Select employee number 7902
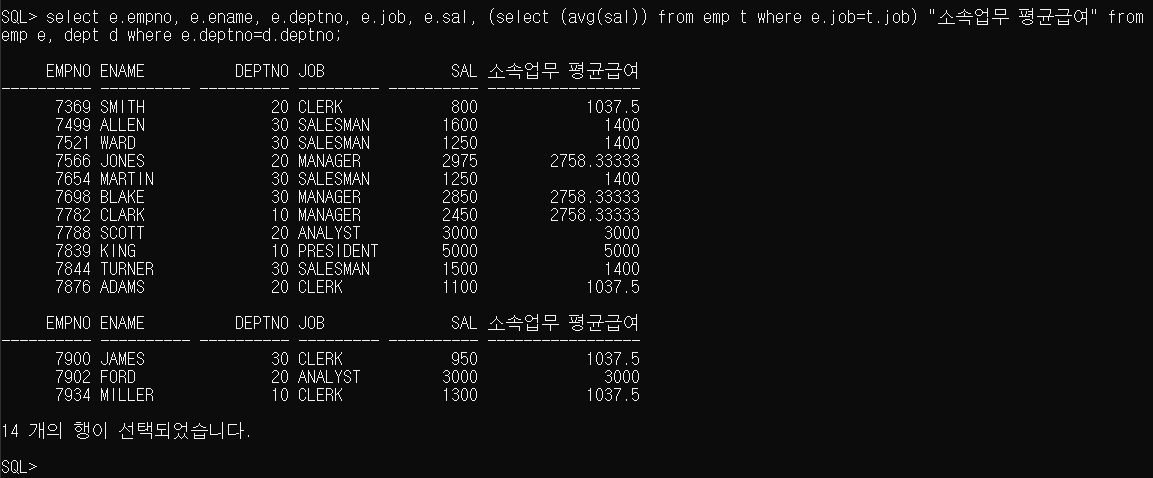Screen dimensions: 1153x478 (x=73, y=377)
